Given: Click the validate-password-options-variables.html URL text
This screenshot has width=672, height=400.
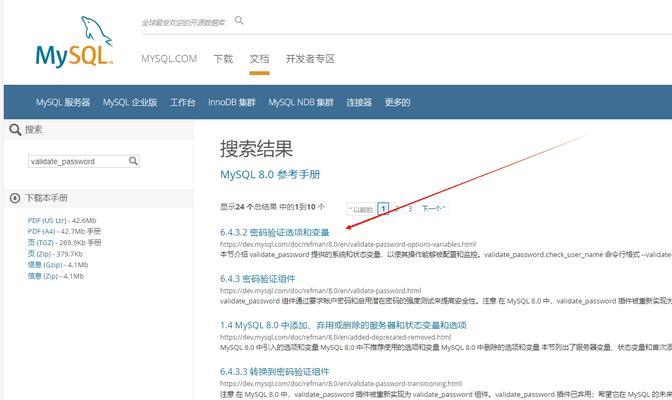Looking at the screenshot, I should coord(348,244).
